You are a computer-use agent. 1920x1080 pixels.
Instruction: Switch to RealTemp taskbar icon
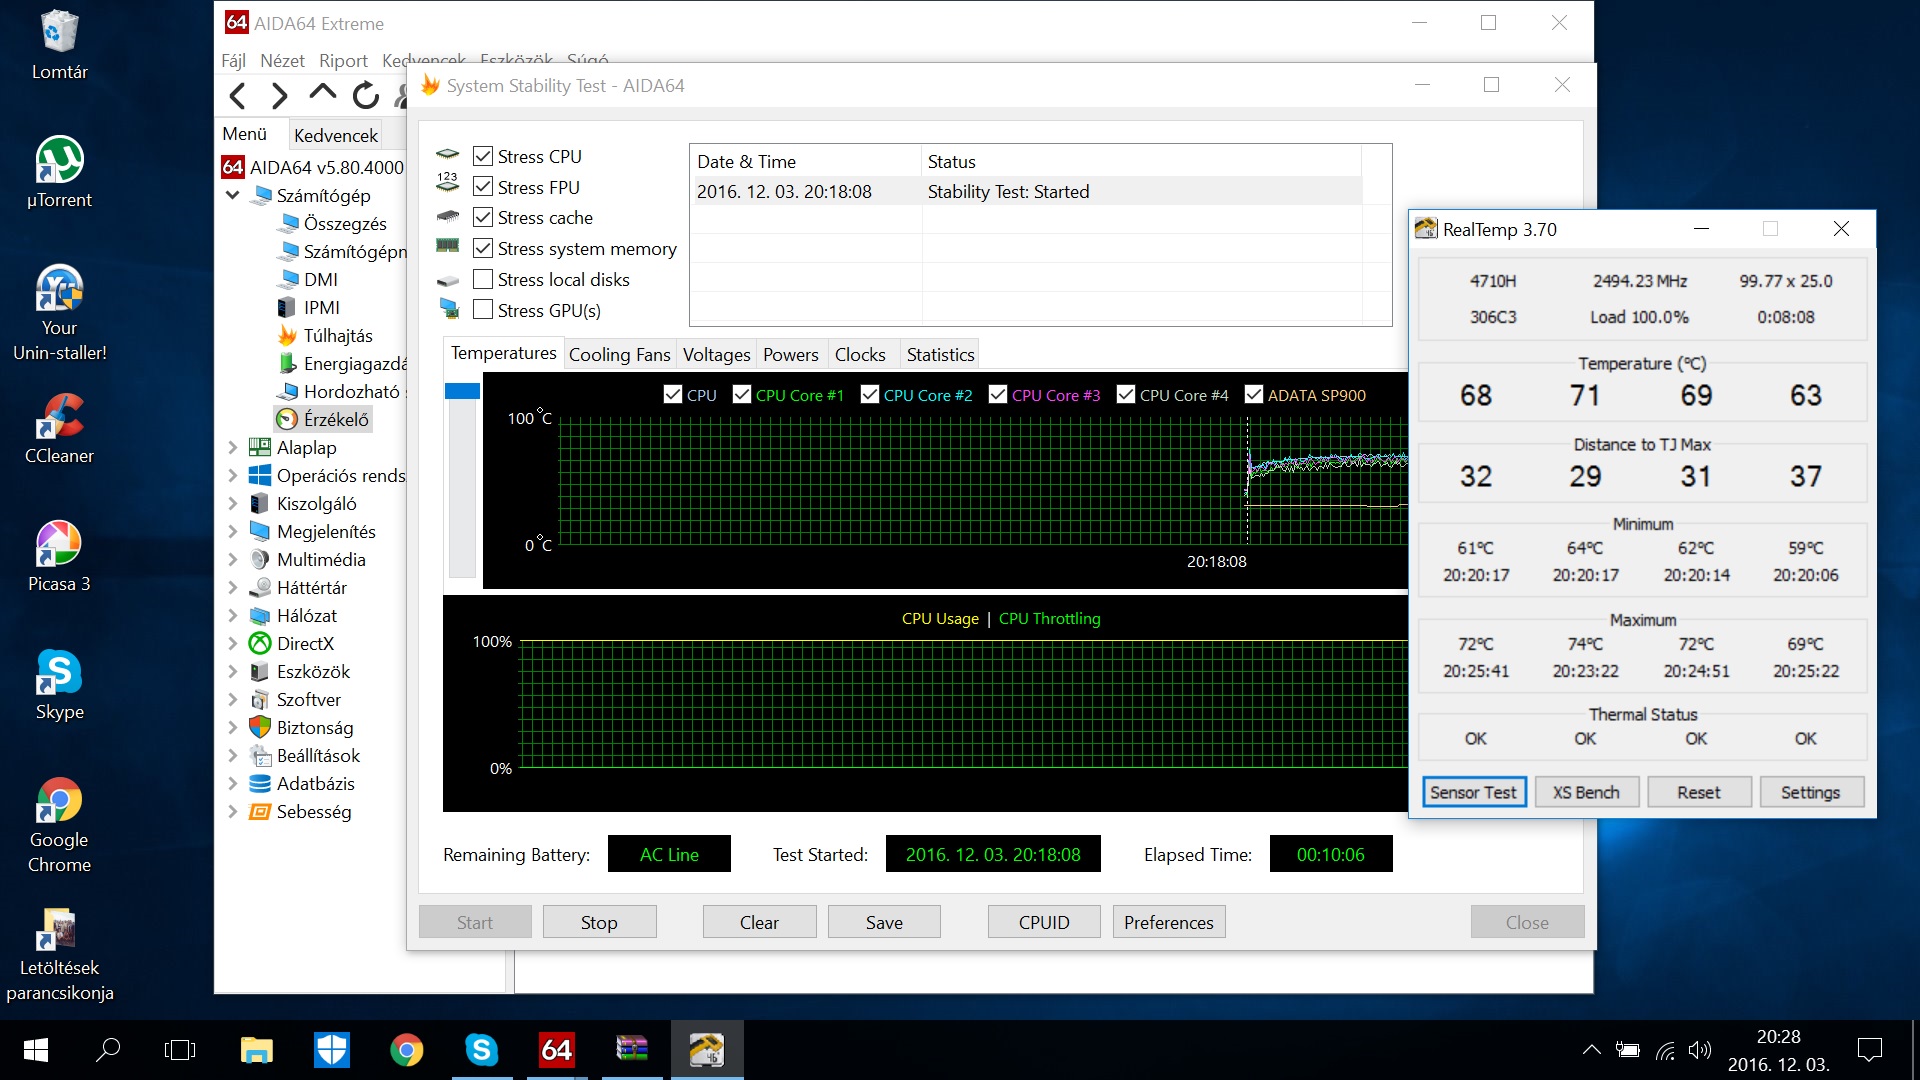[x=707, y=1050]
